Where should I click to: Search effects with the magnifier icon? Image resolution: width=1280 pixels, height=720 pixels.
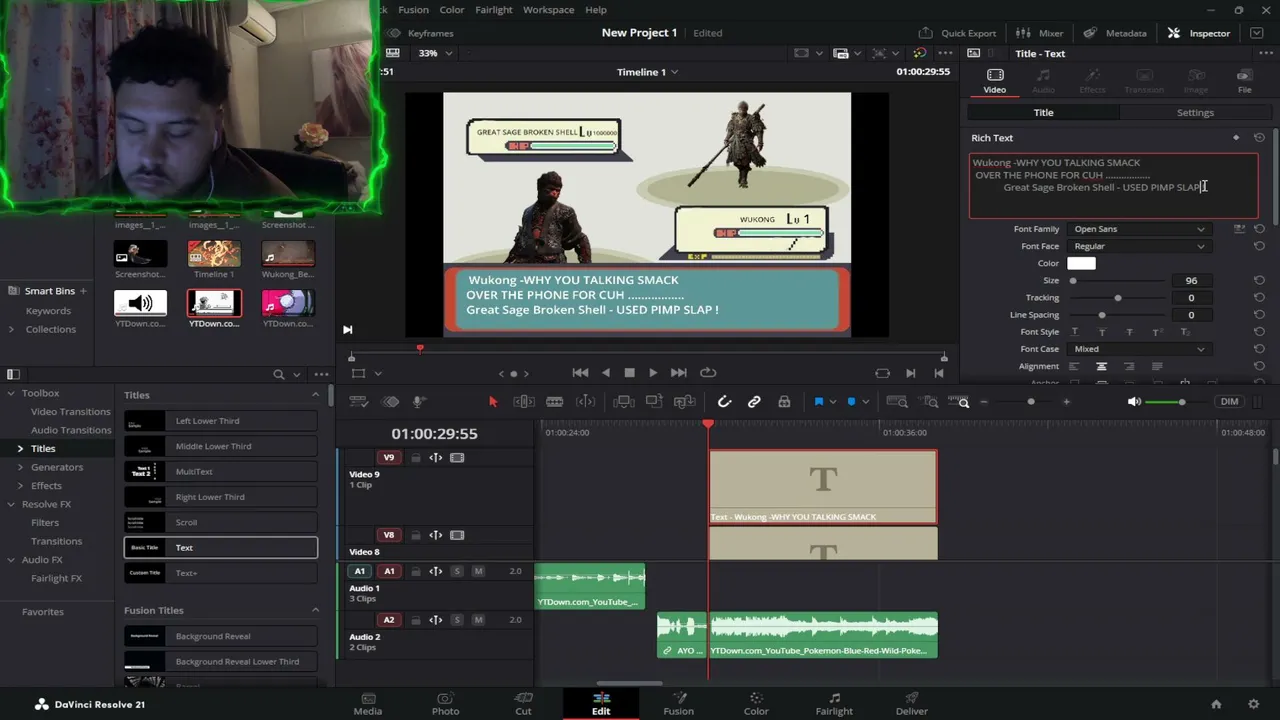tap(279, 374)
